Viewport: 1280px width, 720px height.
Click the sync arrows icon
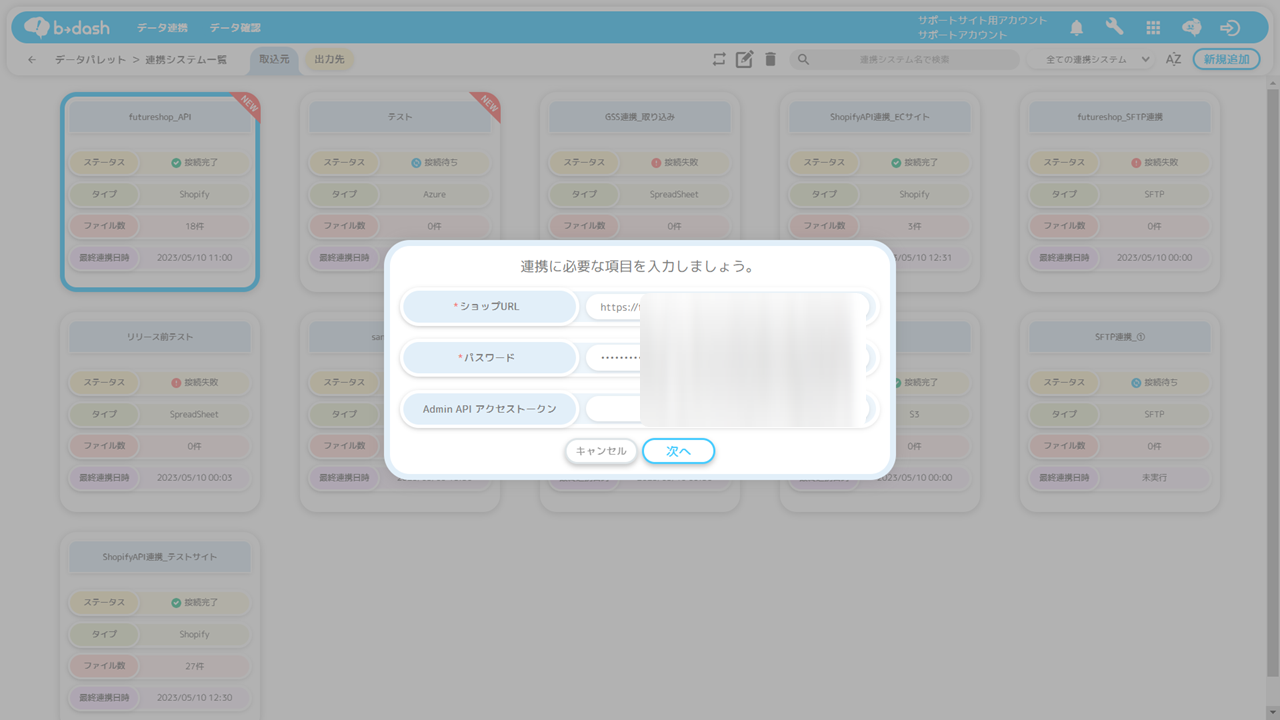point(719,60)
